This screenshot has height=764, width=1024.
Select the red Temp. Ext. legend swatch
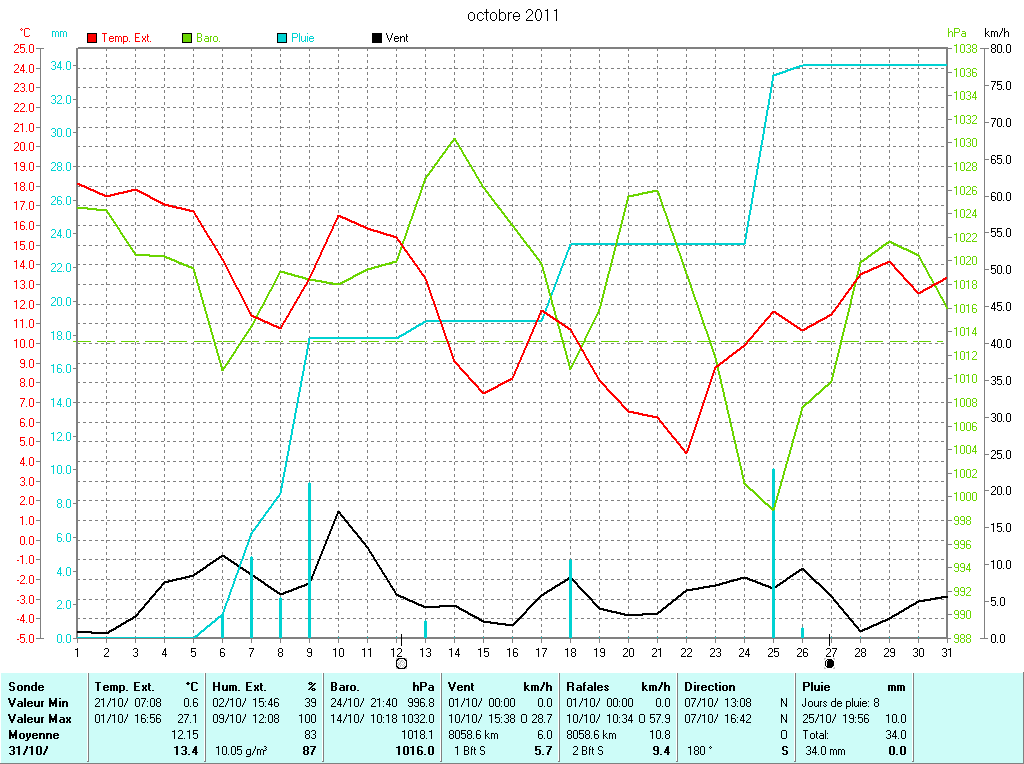pyautogui.click(x=92, y=38)
